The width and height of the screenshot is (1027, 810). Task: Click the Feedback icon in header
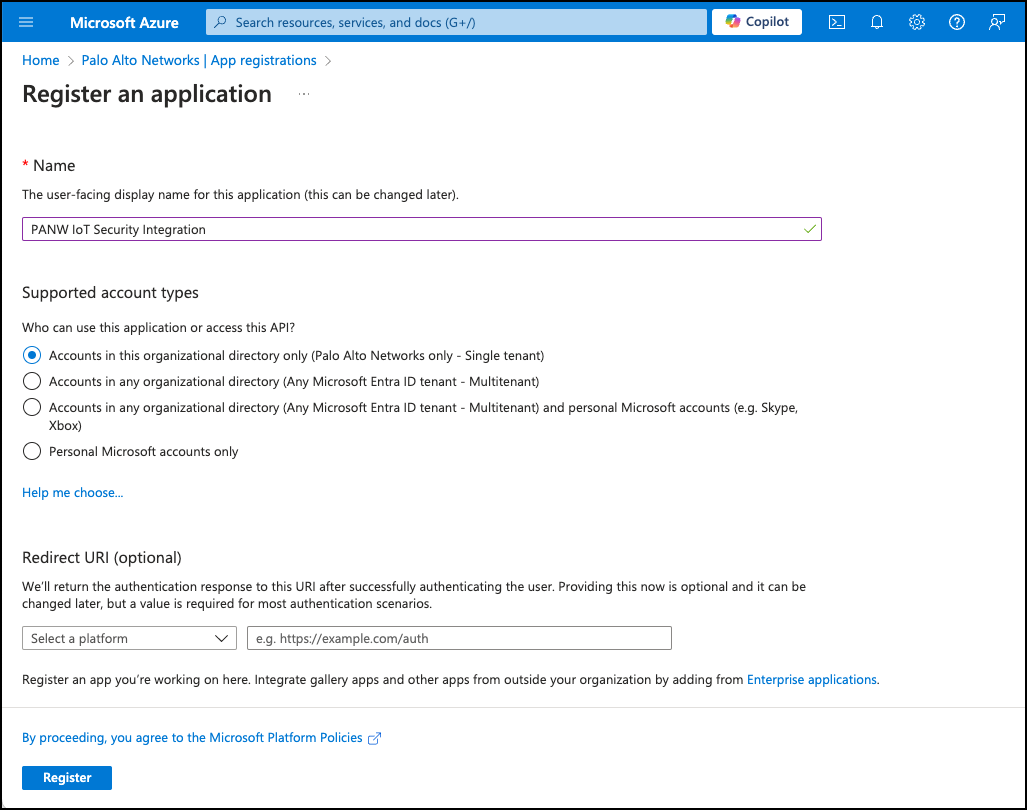(997, 22)
